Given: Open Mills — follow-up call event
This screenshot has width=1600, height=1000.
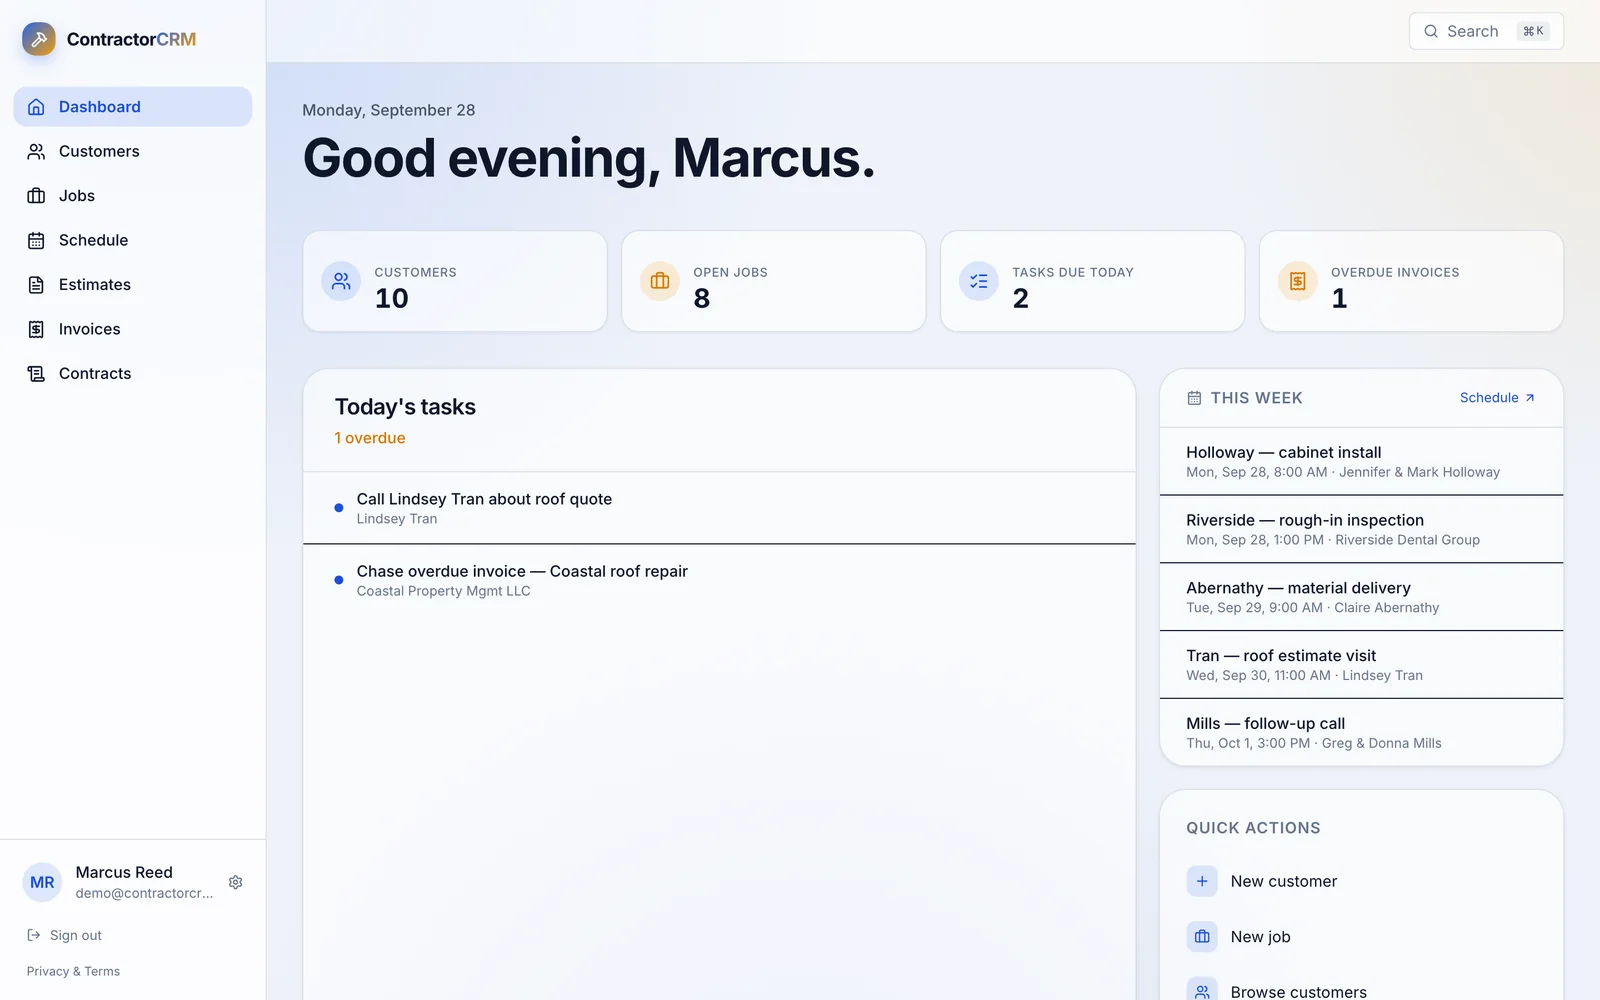Looking at the screenshot, I should tap(1361, 732).
